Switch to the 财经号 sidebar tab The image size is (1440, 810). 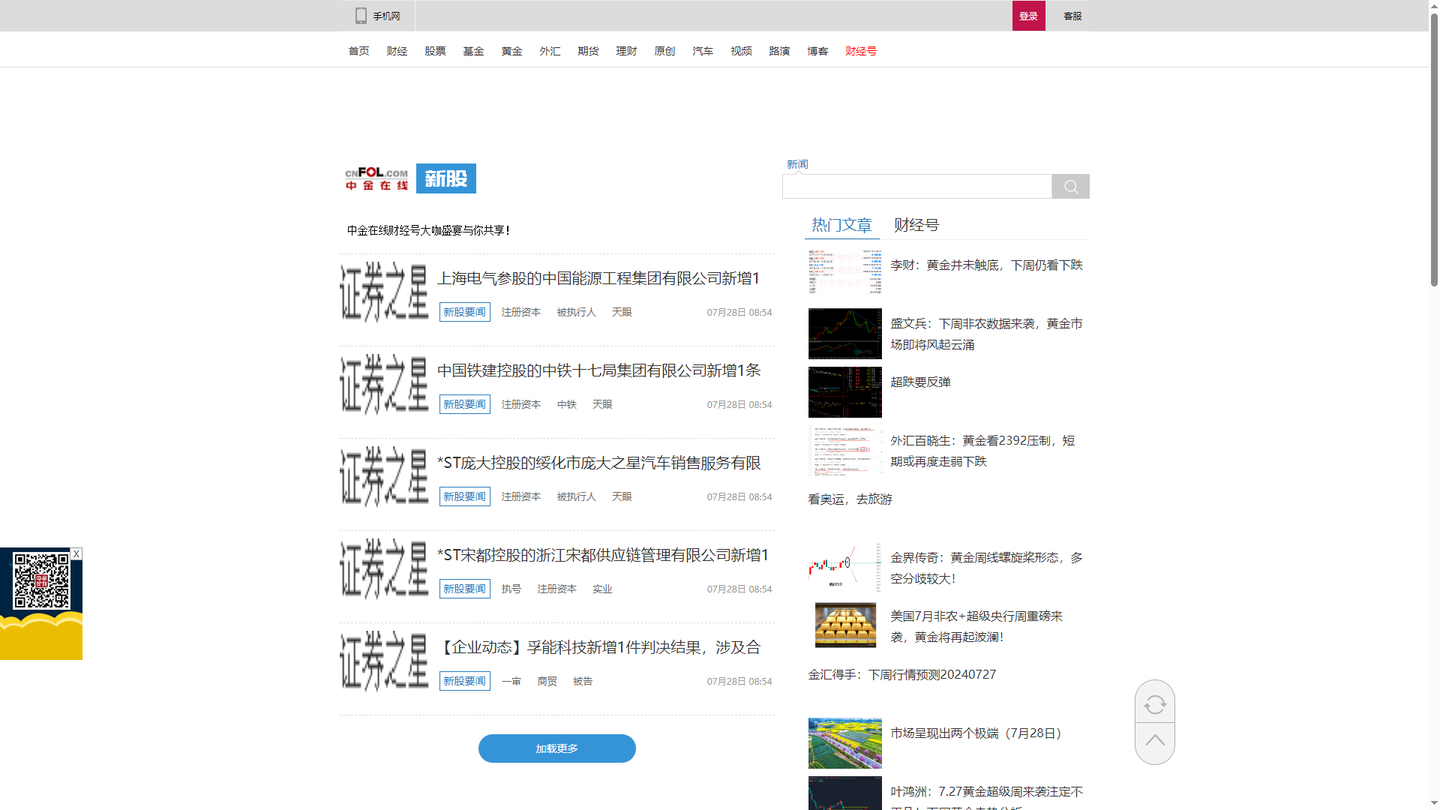tap(916, 225)
